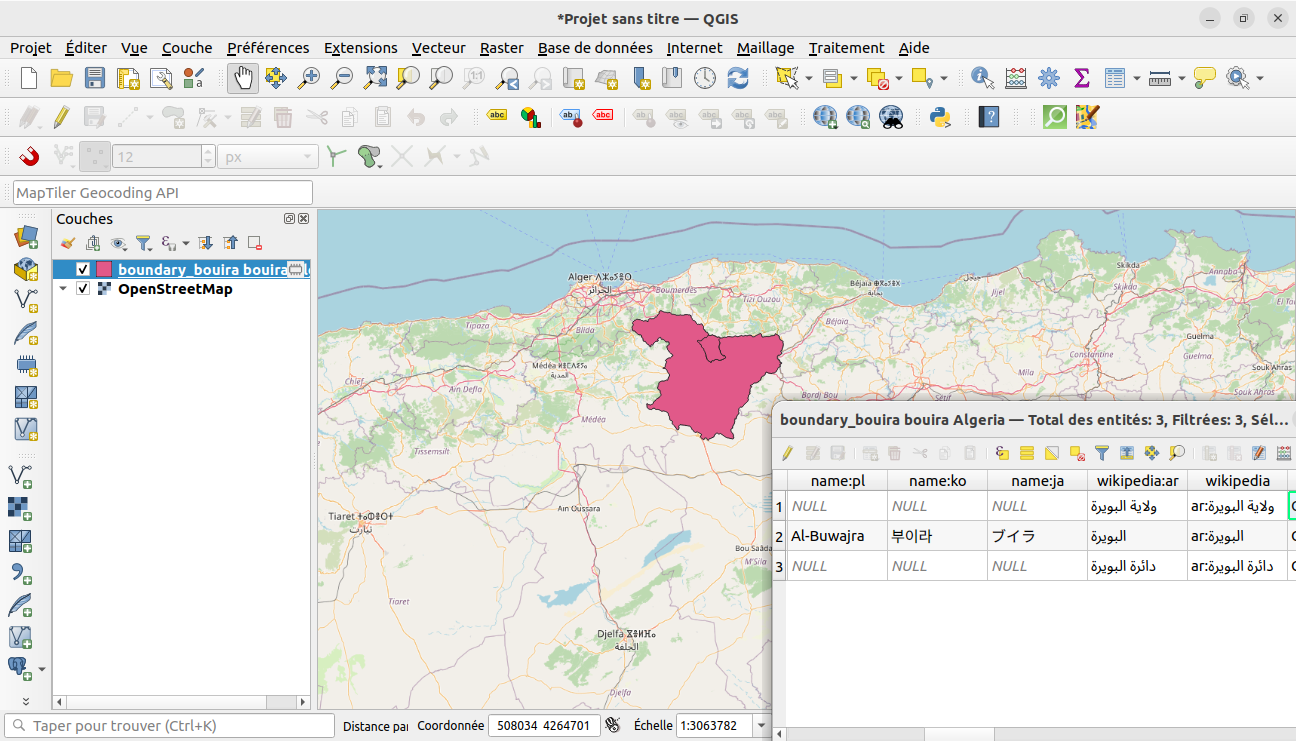
Task: Click collapse all icon in Couches panel
Action: click(231, 243)
